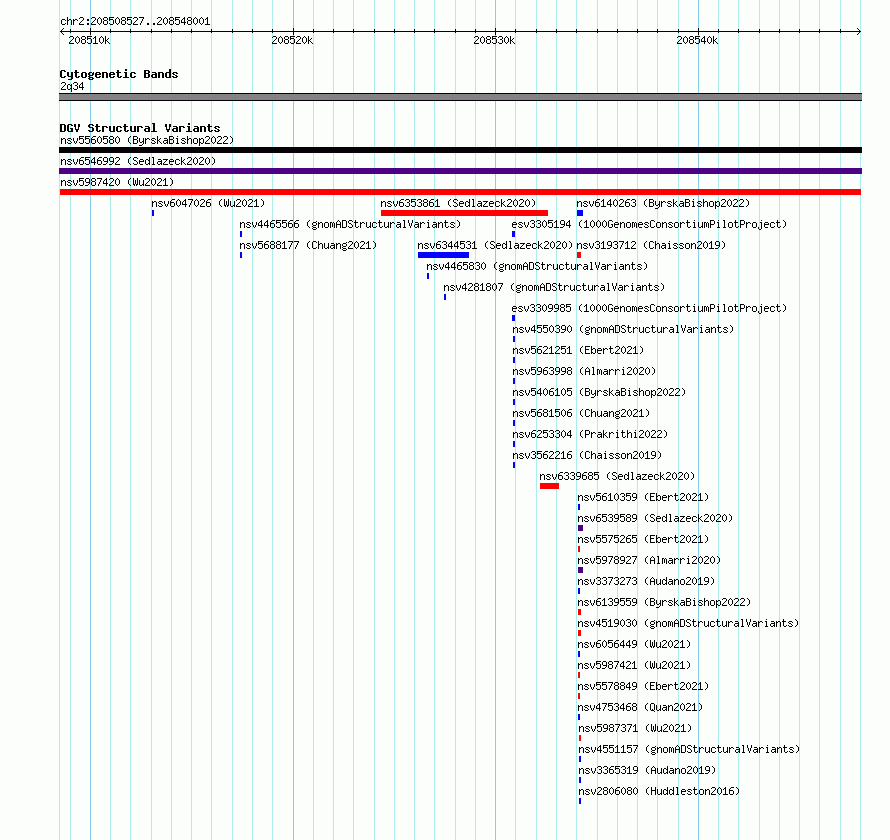This screenshot has width=890, height=840.
Task: Open nsv2806080 (Huddleston2016) variant label
Action: (659, 791)
